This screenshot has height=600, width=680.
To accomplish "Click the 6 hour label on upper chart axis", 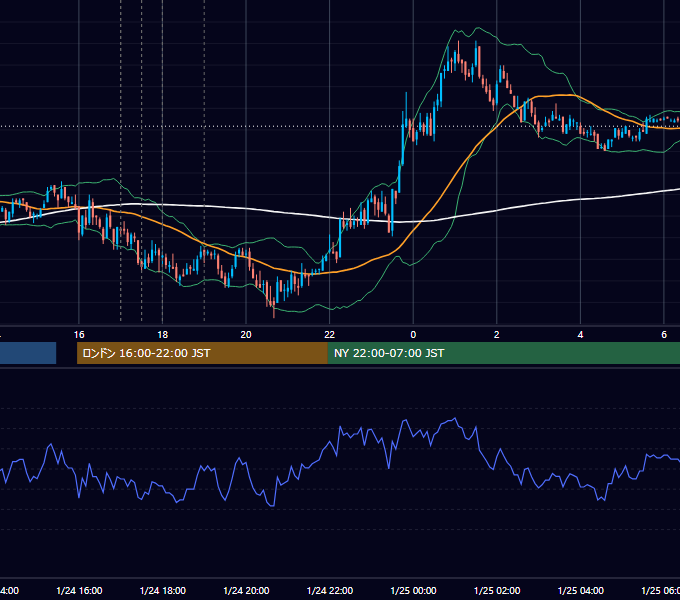I will tap(664, 335).
